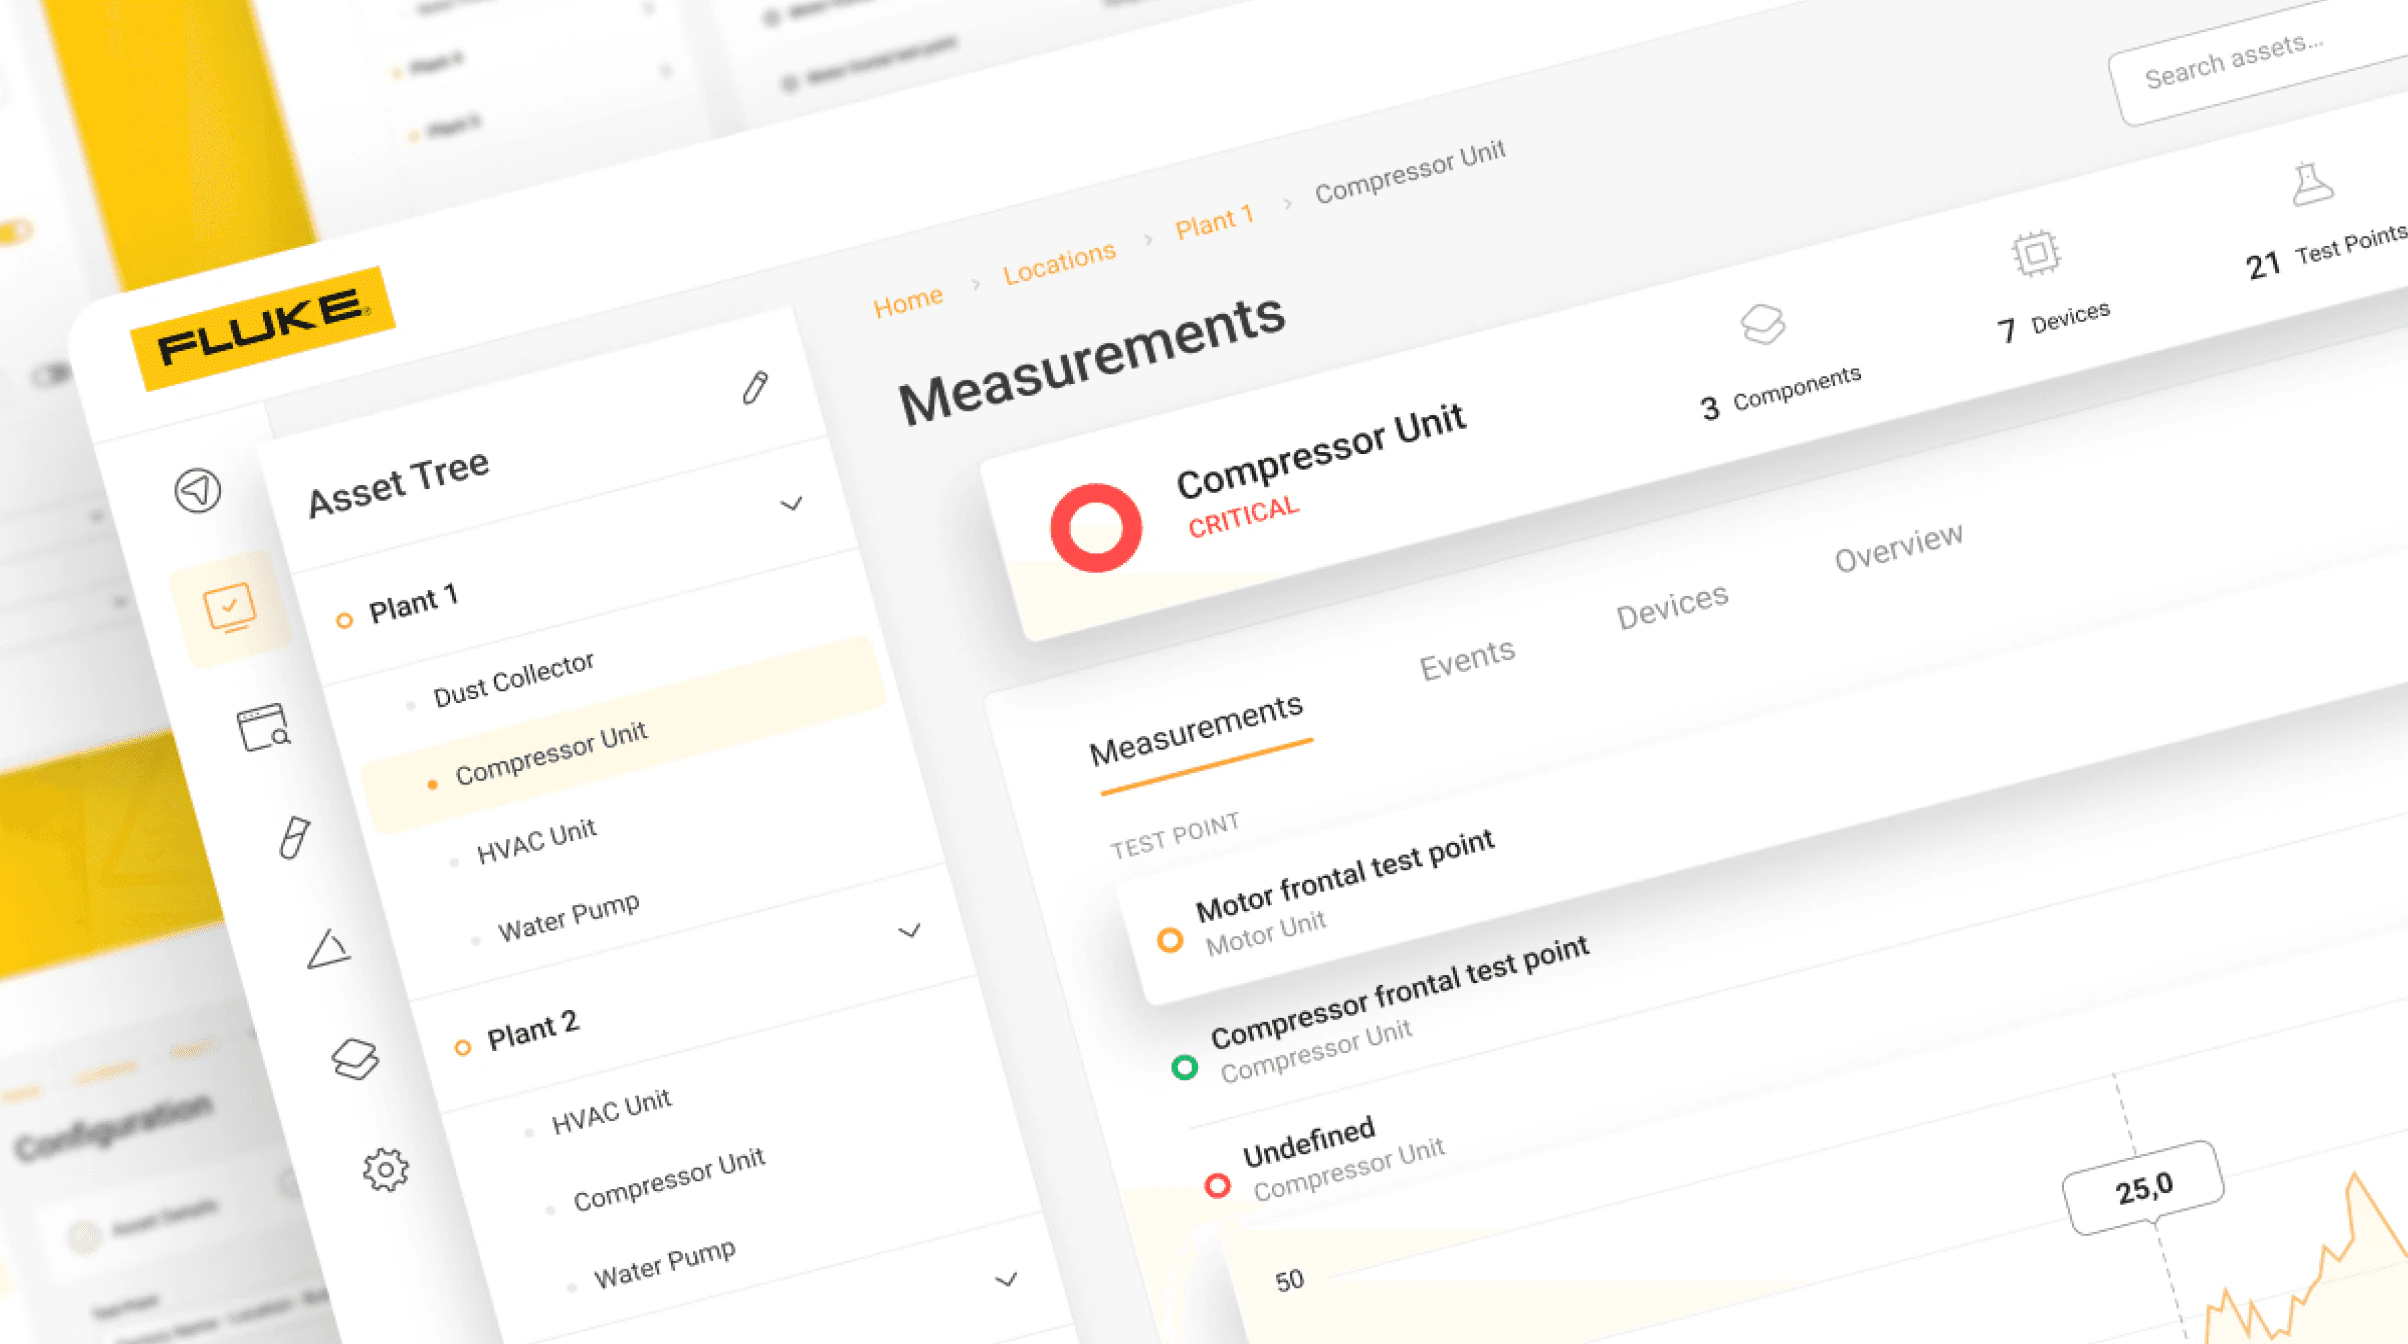Click red status ring beside Undefined
Image resolution: width=2408 pixels, height=1344 pixels.
(1217, 1186)
